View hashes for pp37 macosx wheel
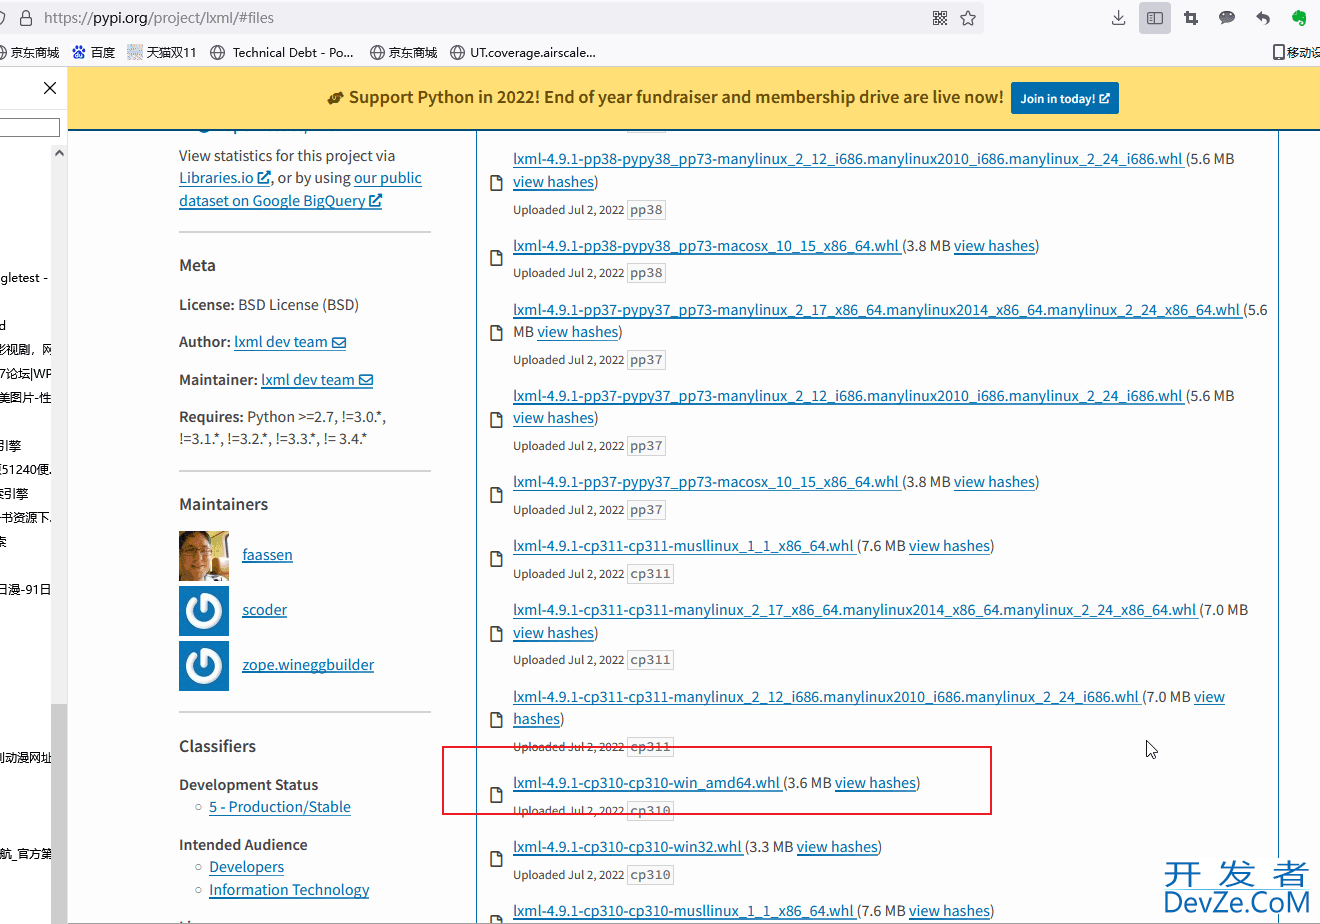Image resolution: width=1320 pixels, height=924 pixels. tap(995, 482)
